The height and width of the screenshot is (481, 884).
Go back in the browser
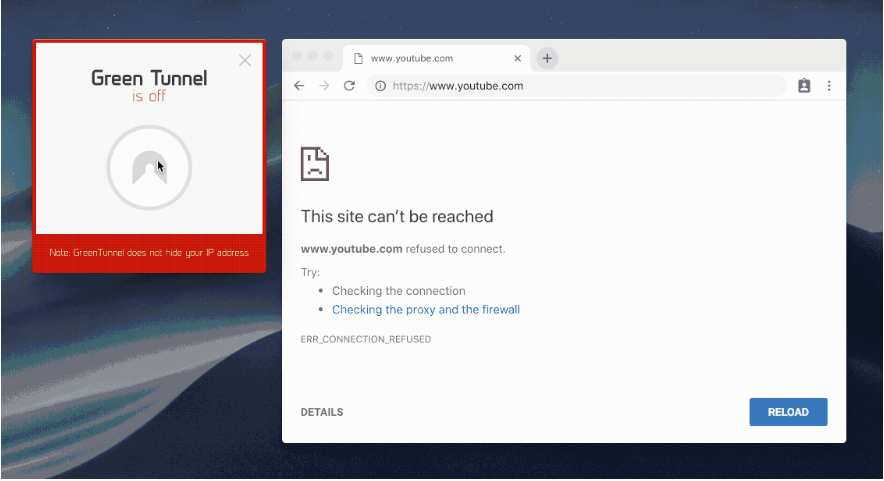299,86
